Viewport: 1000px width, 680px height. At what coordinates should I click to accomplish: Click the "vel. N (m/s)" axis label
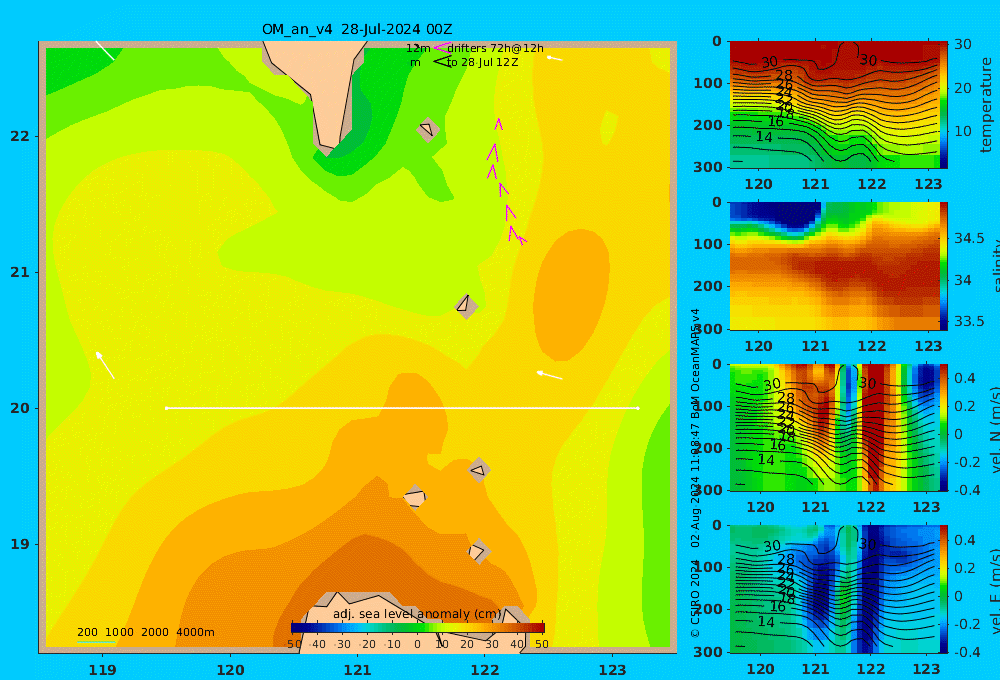994,429
